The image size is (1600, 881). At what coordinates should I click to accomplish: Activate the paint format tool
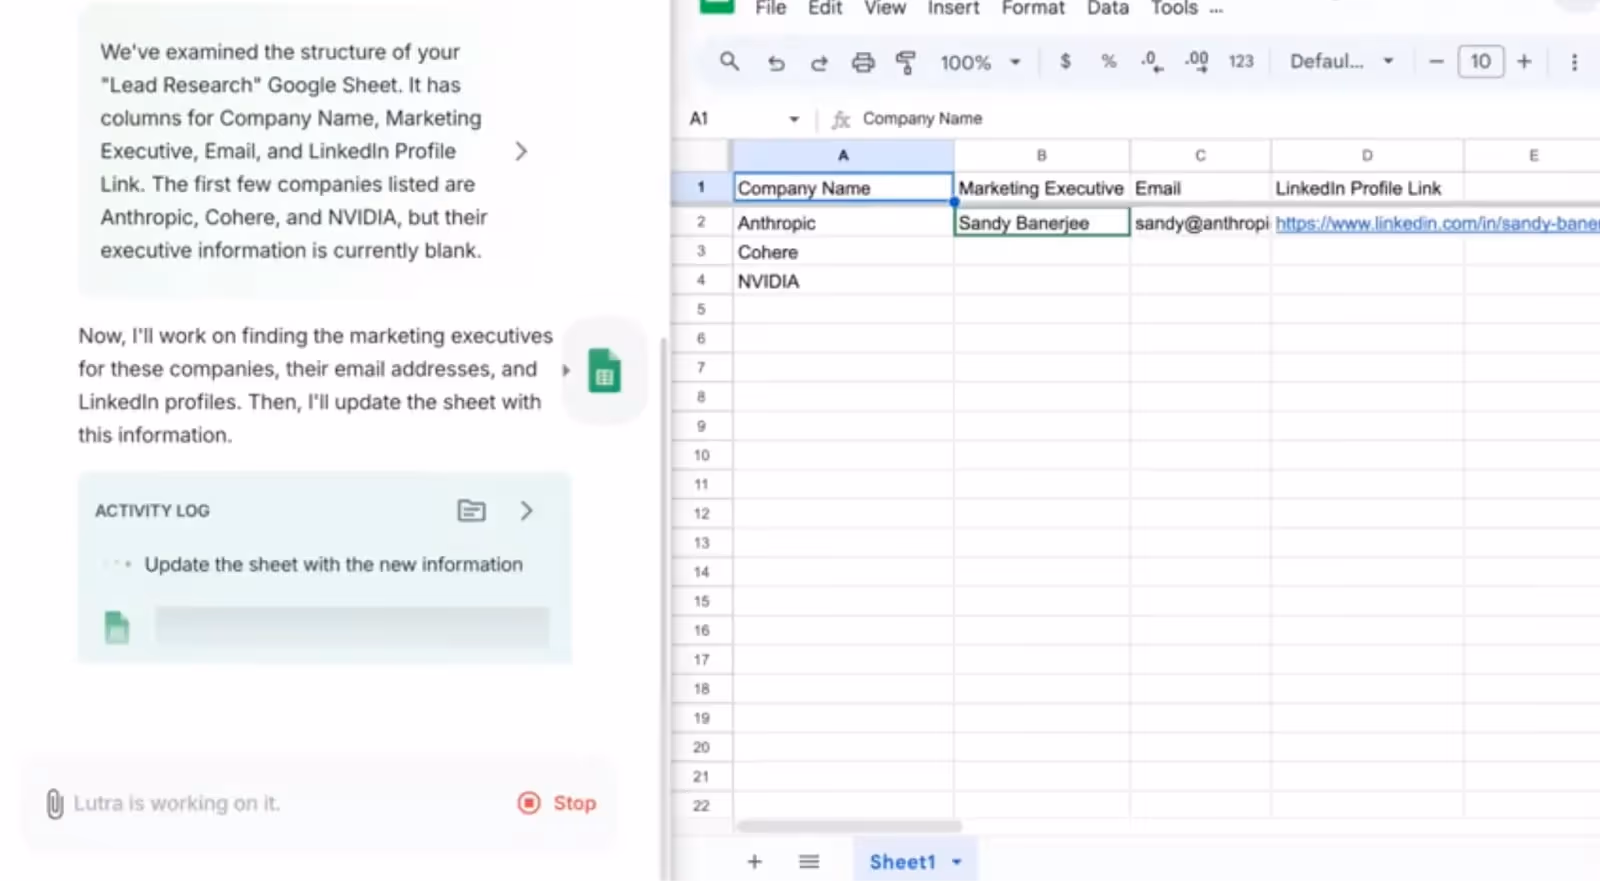tap(906, 63)
